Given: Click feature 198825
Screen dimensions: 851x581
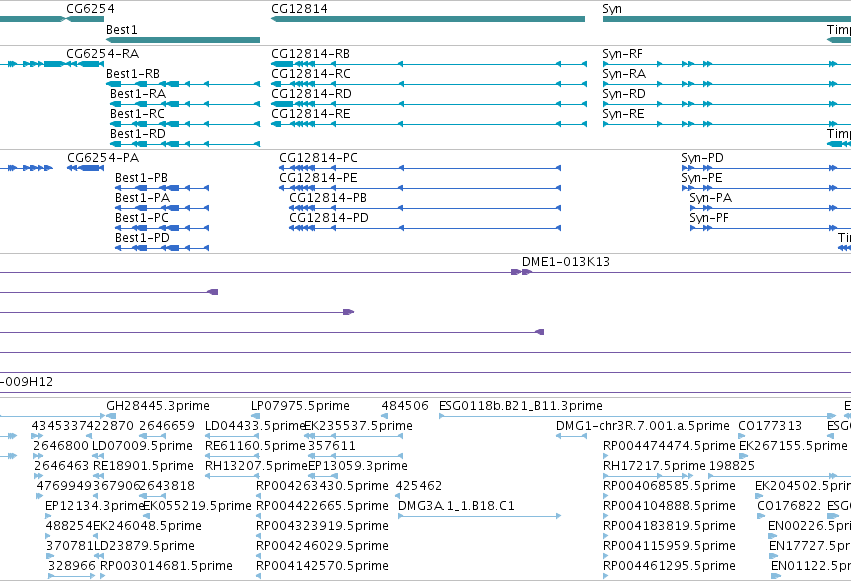Looking at the screenshot, I should [732, 466].
